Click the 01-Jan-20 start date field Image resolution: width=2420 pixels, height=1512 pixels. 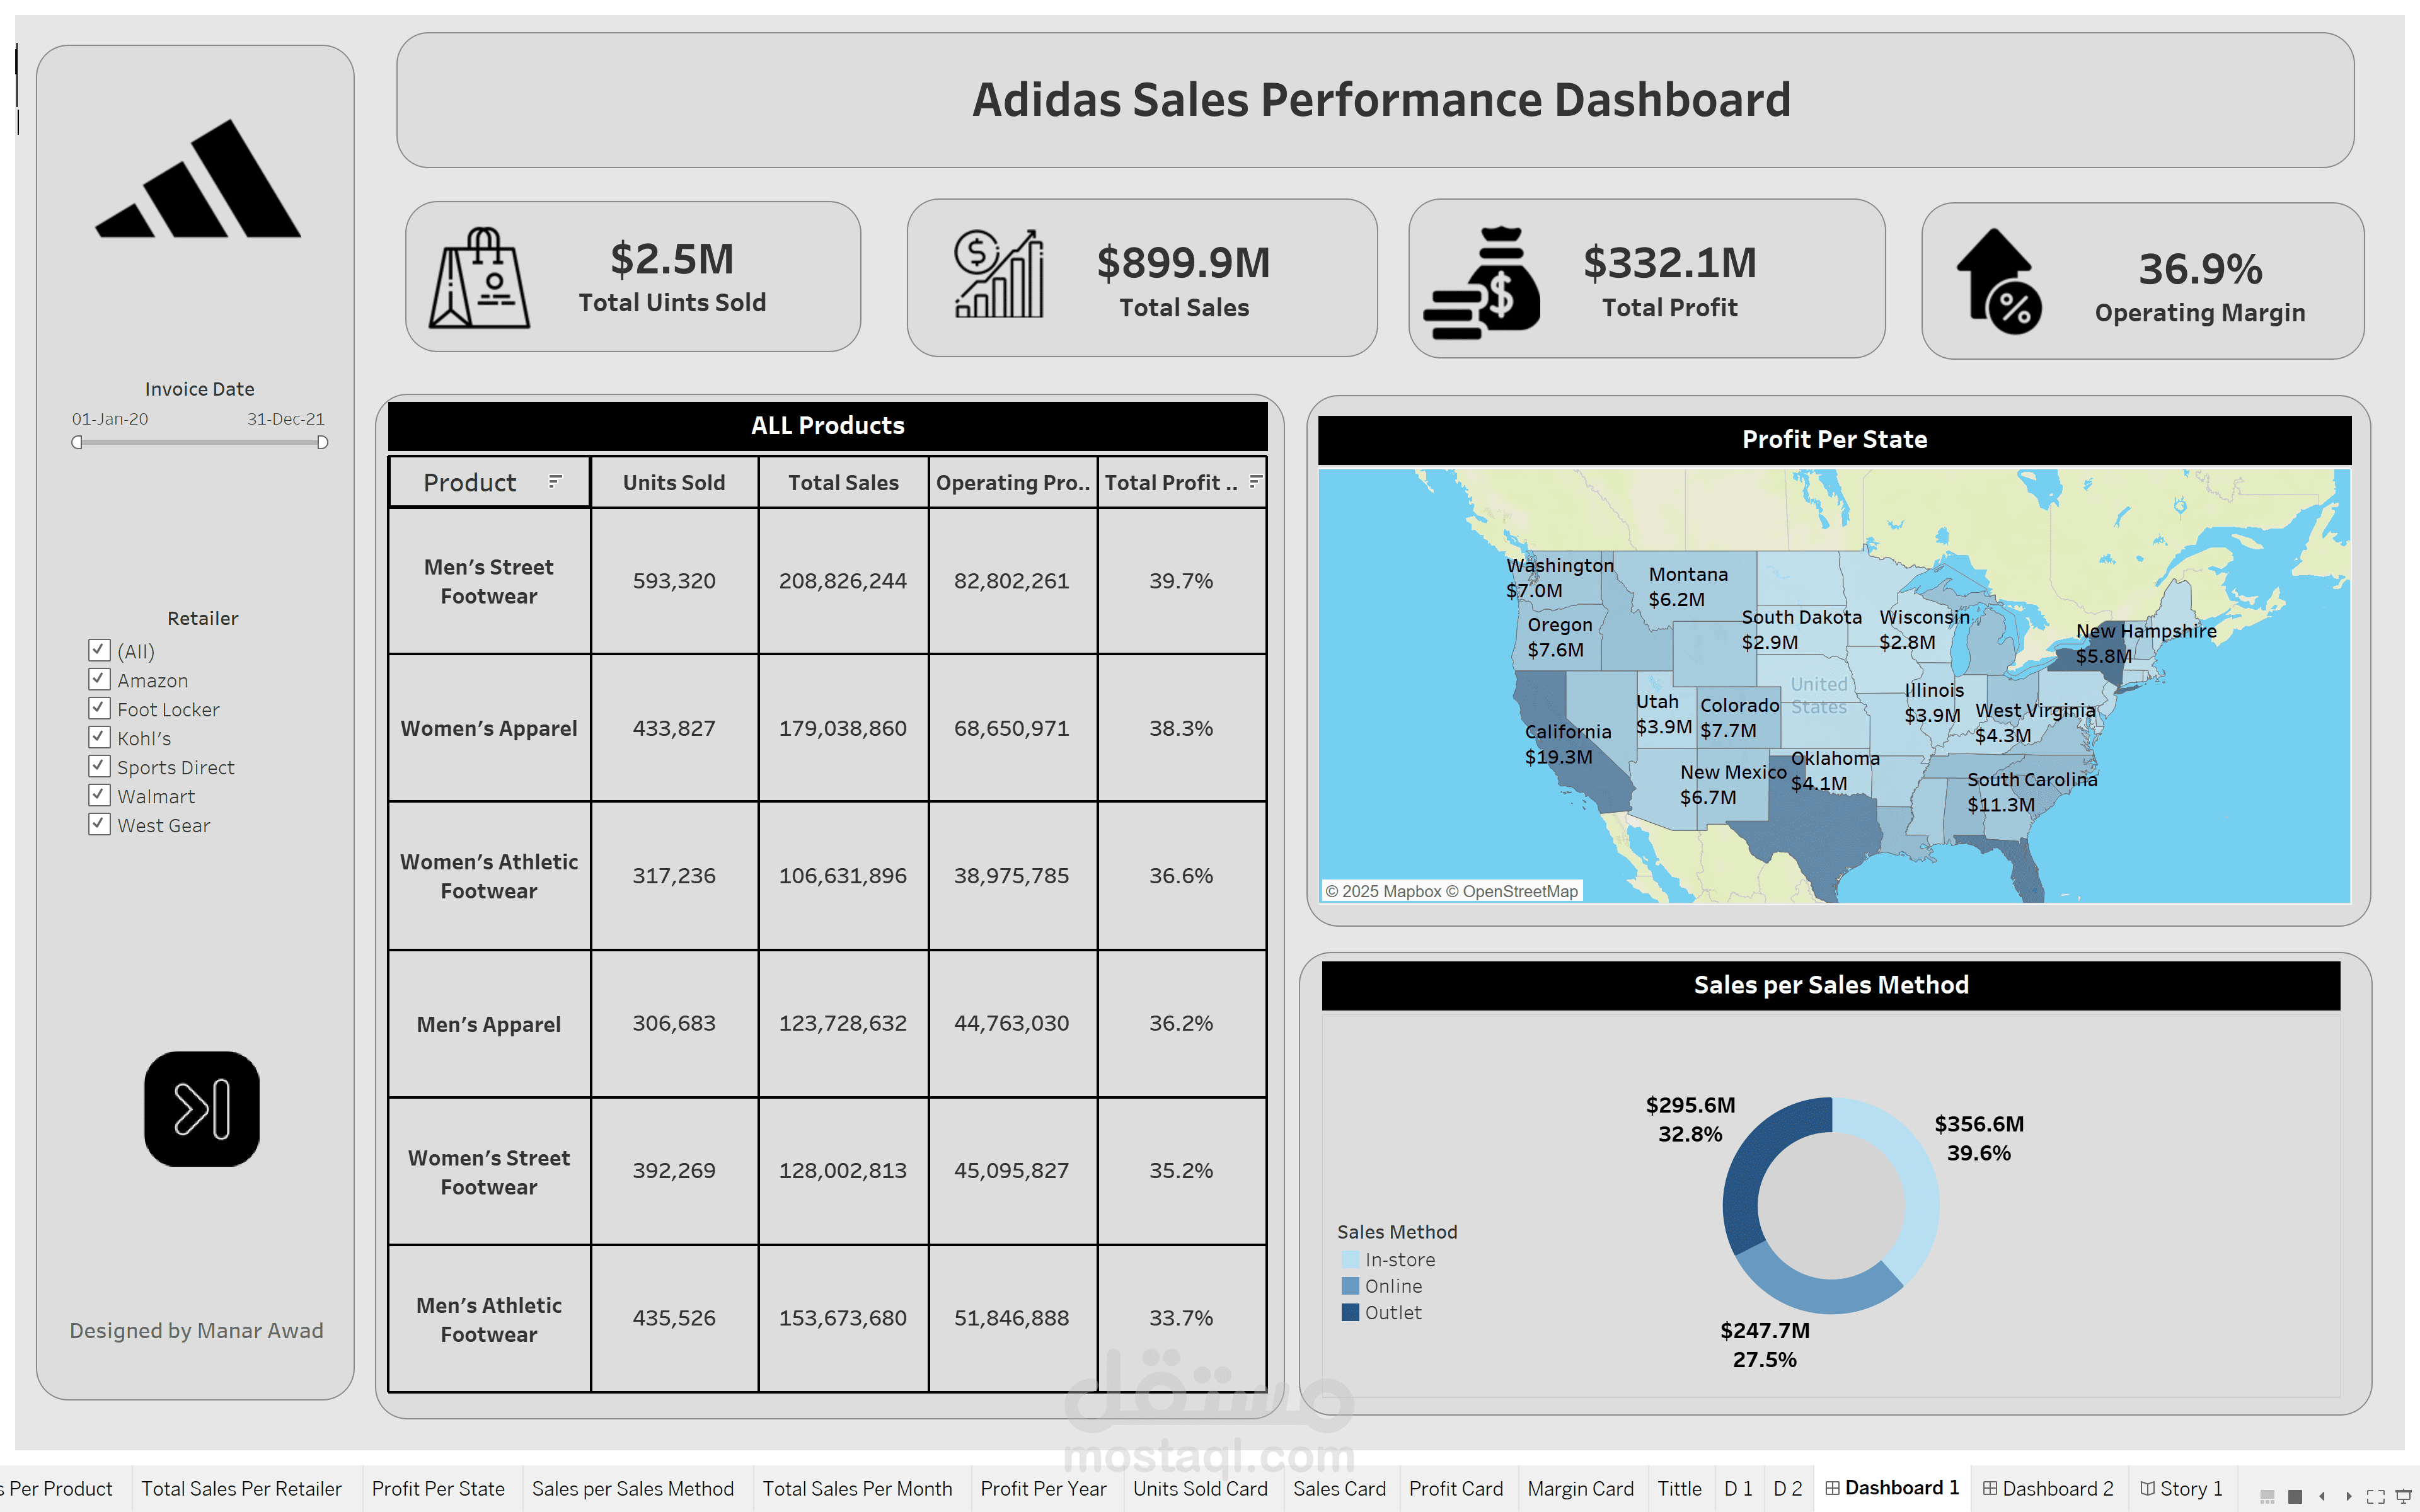point(110,419)
